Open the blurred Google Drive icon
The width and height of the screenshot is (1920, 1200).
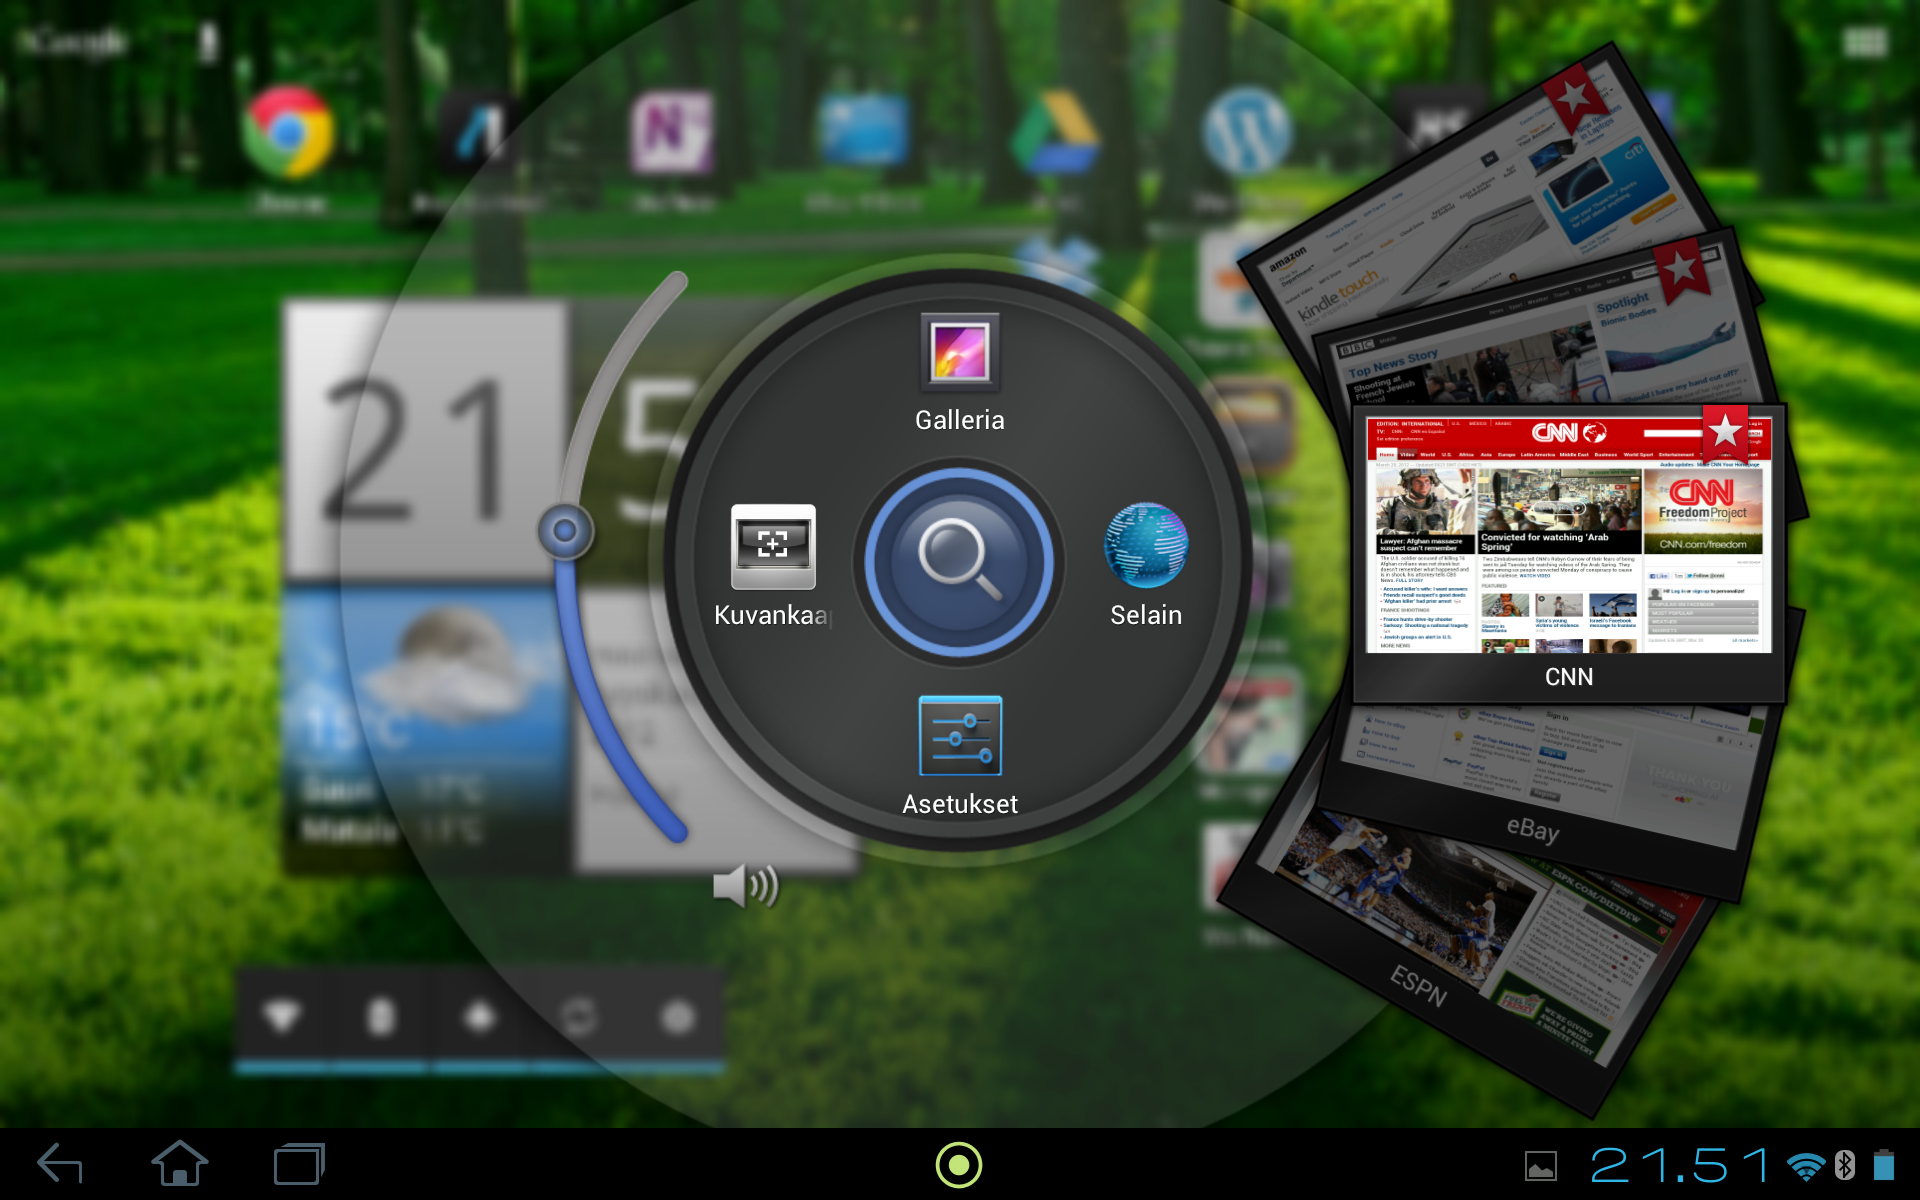click(x=1055, y=131)
